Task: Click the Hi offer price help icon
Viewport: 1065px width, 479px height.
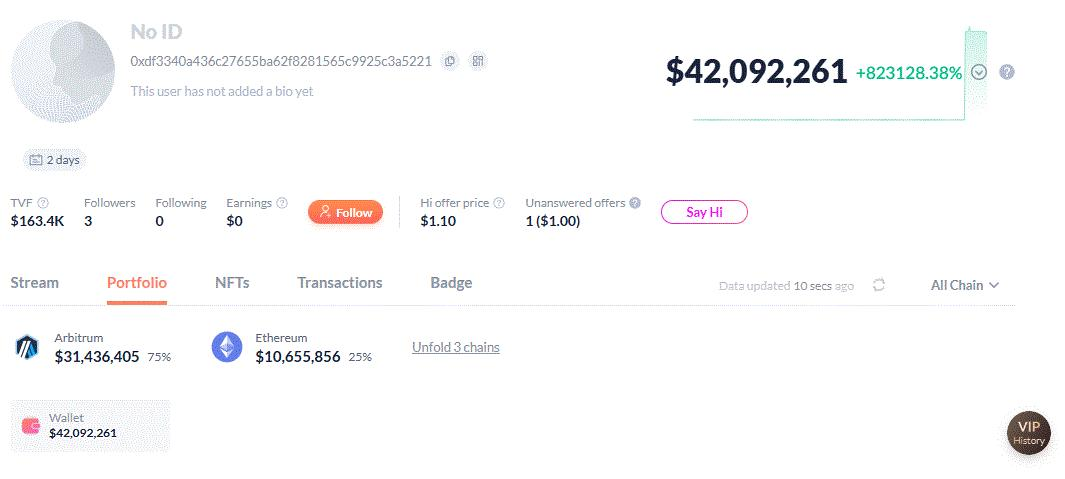Action: (499, 203)
